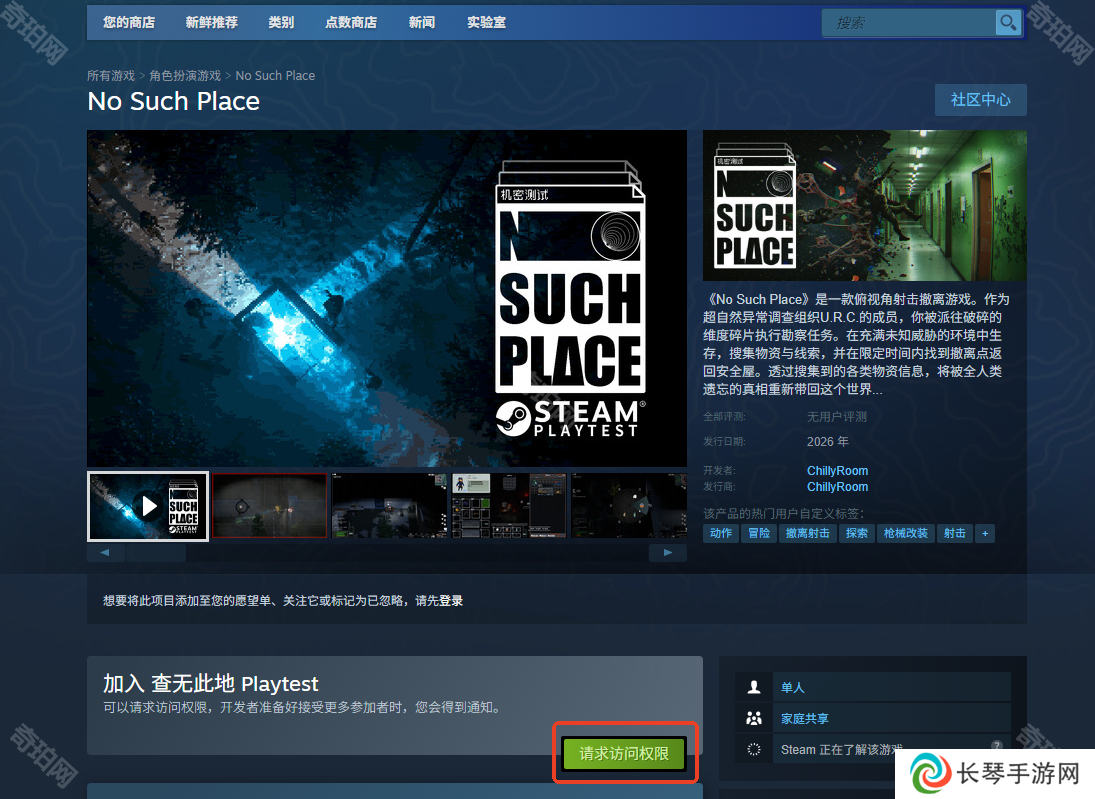1095x799 pixels.
Task: Click the Steam learning spinner icon
Action: [754, 749]
